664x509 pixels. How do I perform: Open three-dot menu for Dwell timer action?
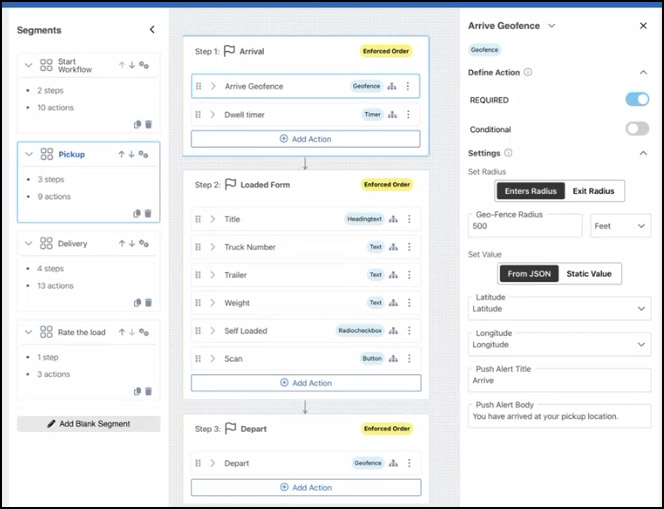pyautogui.click(x=408, y=115)
